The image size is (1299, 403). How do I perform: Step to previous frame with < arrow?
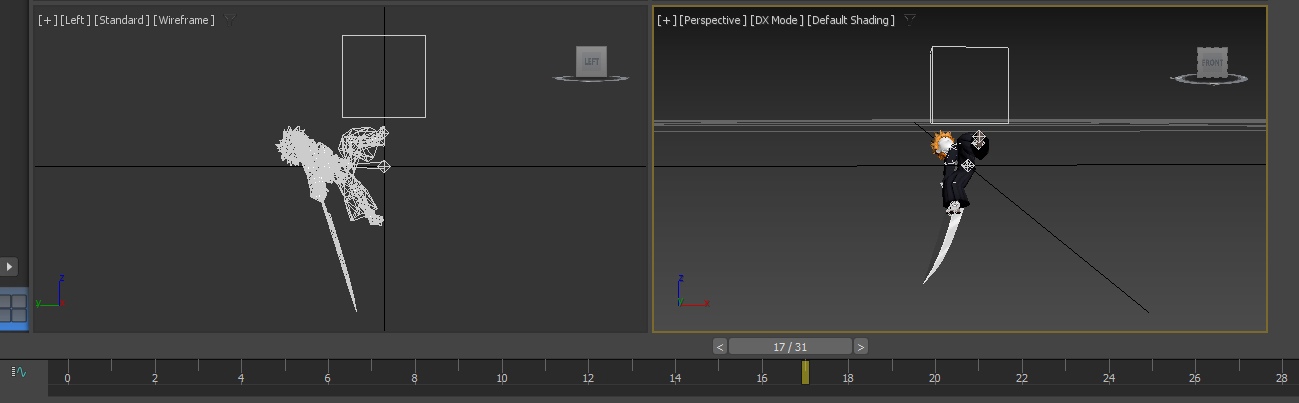(x=720, y=346)
